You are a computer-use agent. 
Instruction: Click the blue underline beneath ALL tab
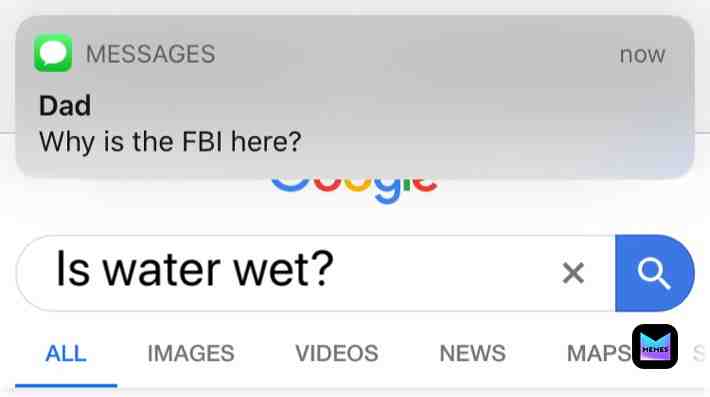pos(66,386)
